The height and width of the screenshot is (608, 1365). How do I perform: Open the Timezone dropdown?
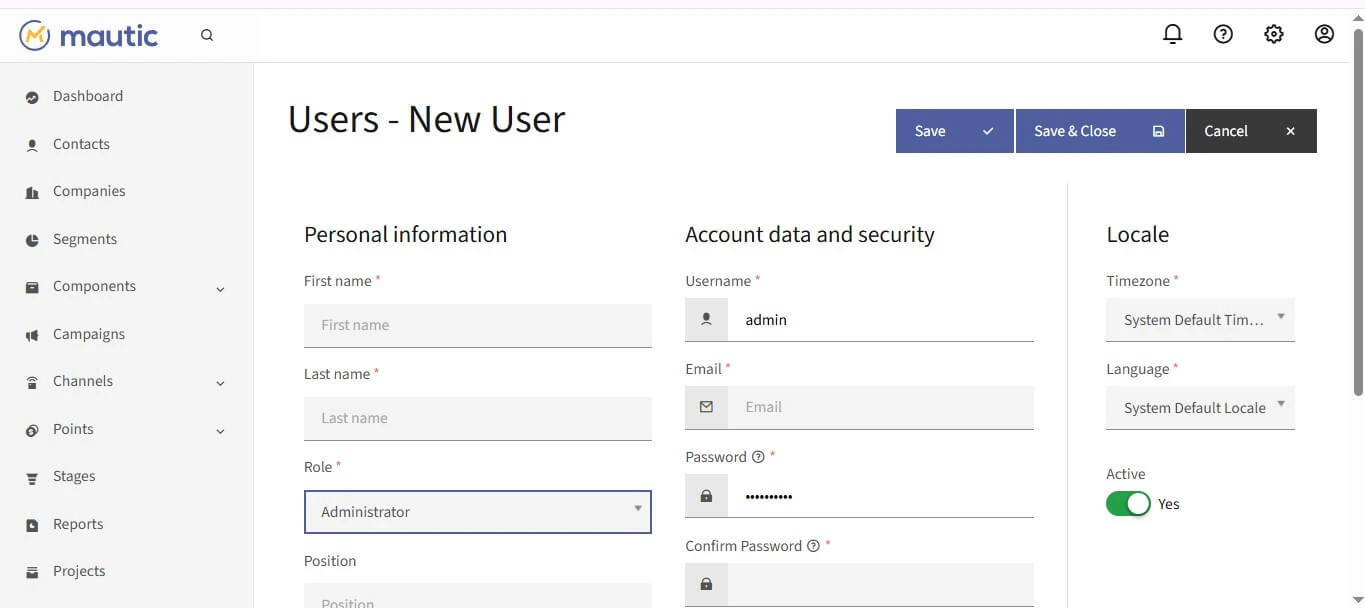point(1199,319)
